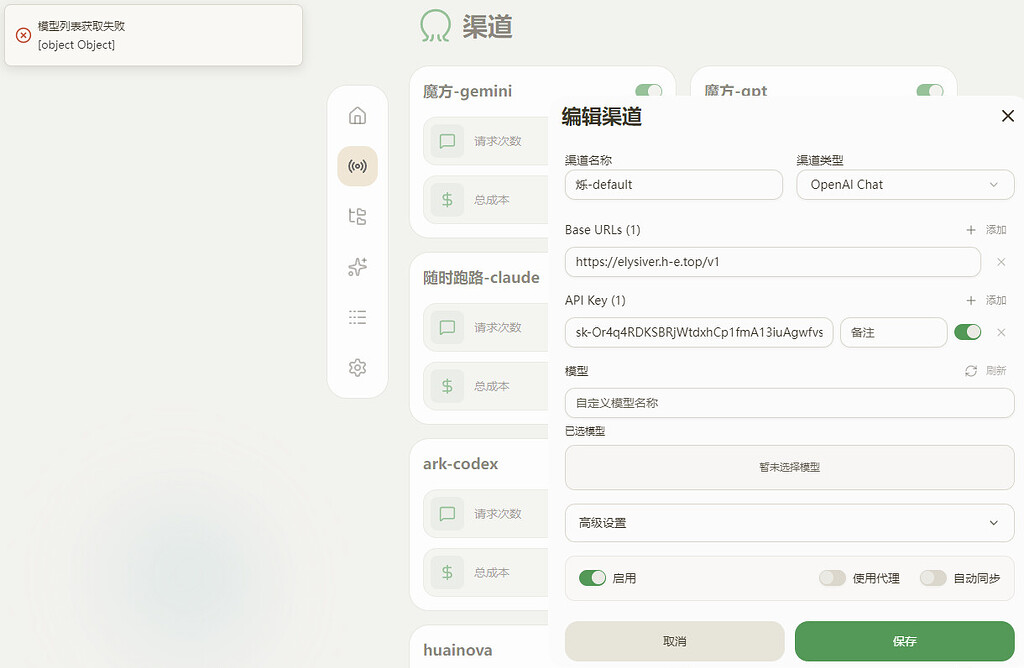Edit the API key sk- field

pyautogui.click(x=699, y=332)
